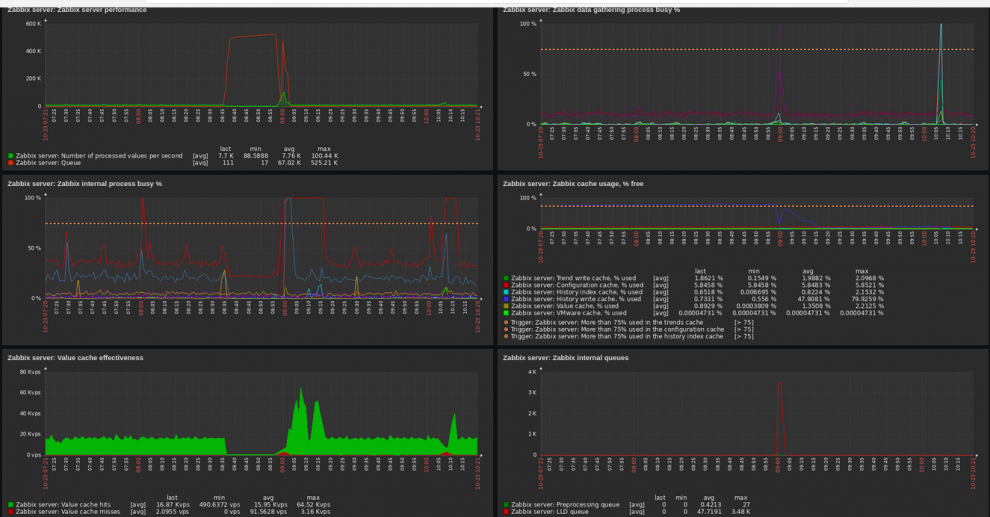Click the Preprocessing queue legend entry
Image resolution: width=990 pixels, height=517 pixels.
click(x=564, y=504)
